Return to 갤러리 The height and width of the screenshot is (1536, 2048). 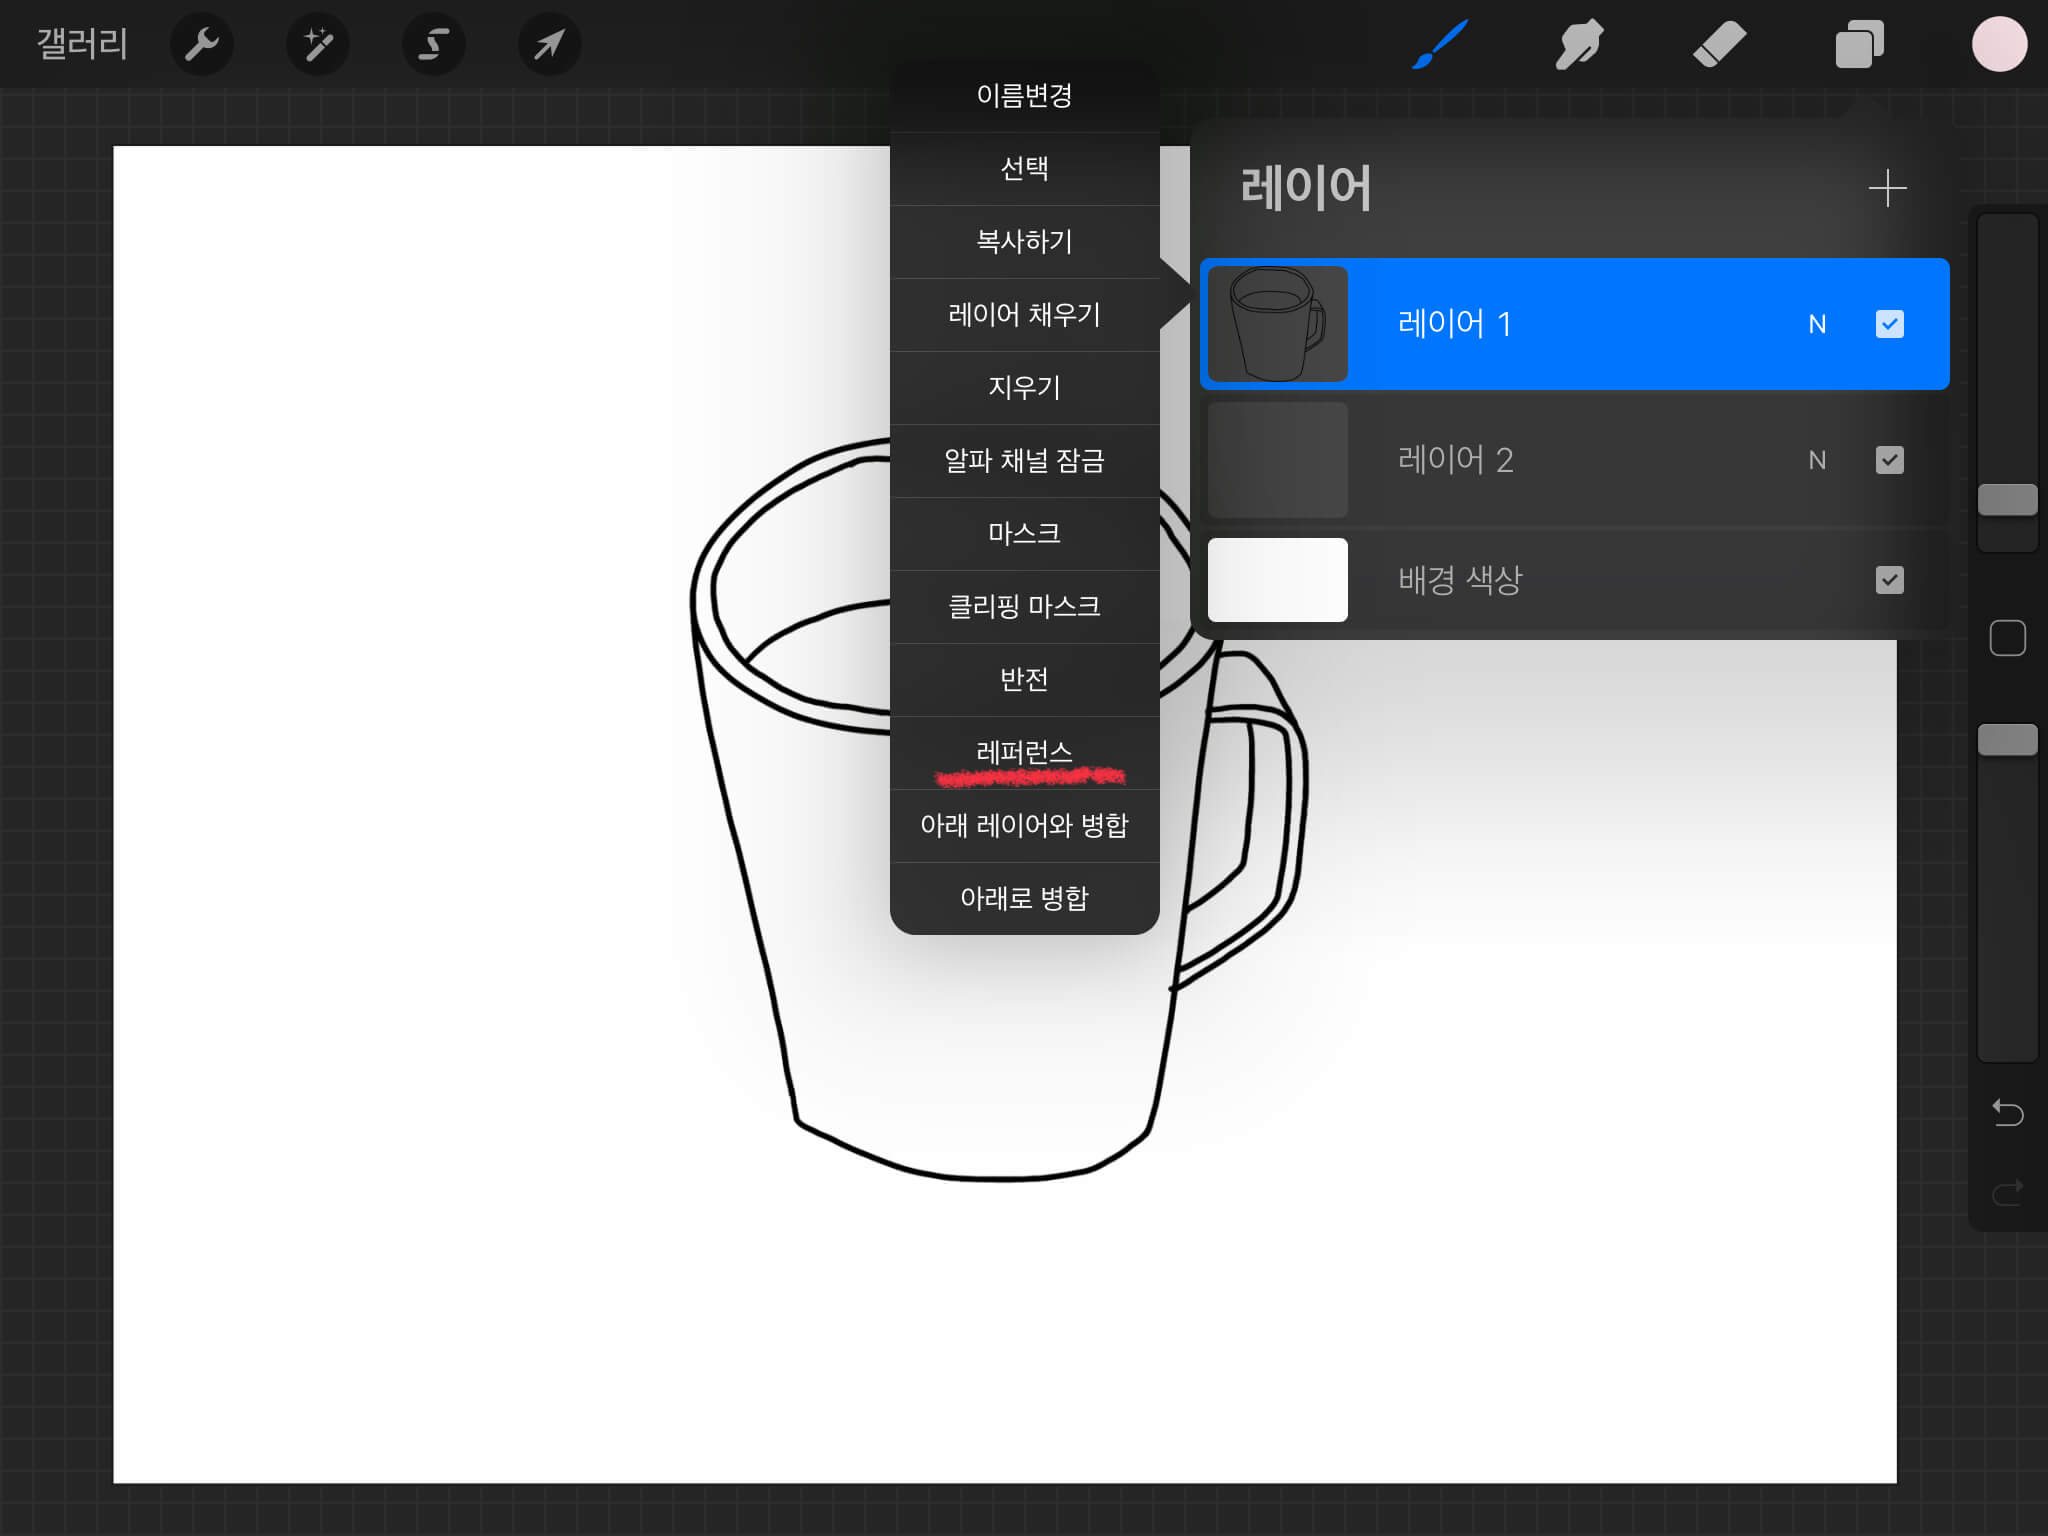point(82,44)
